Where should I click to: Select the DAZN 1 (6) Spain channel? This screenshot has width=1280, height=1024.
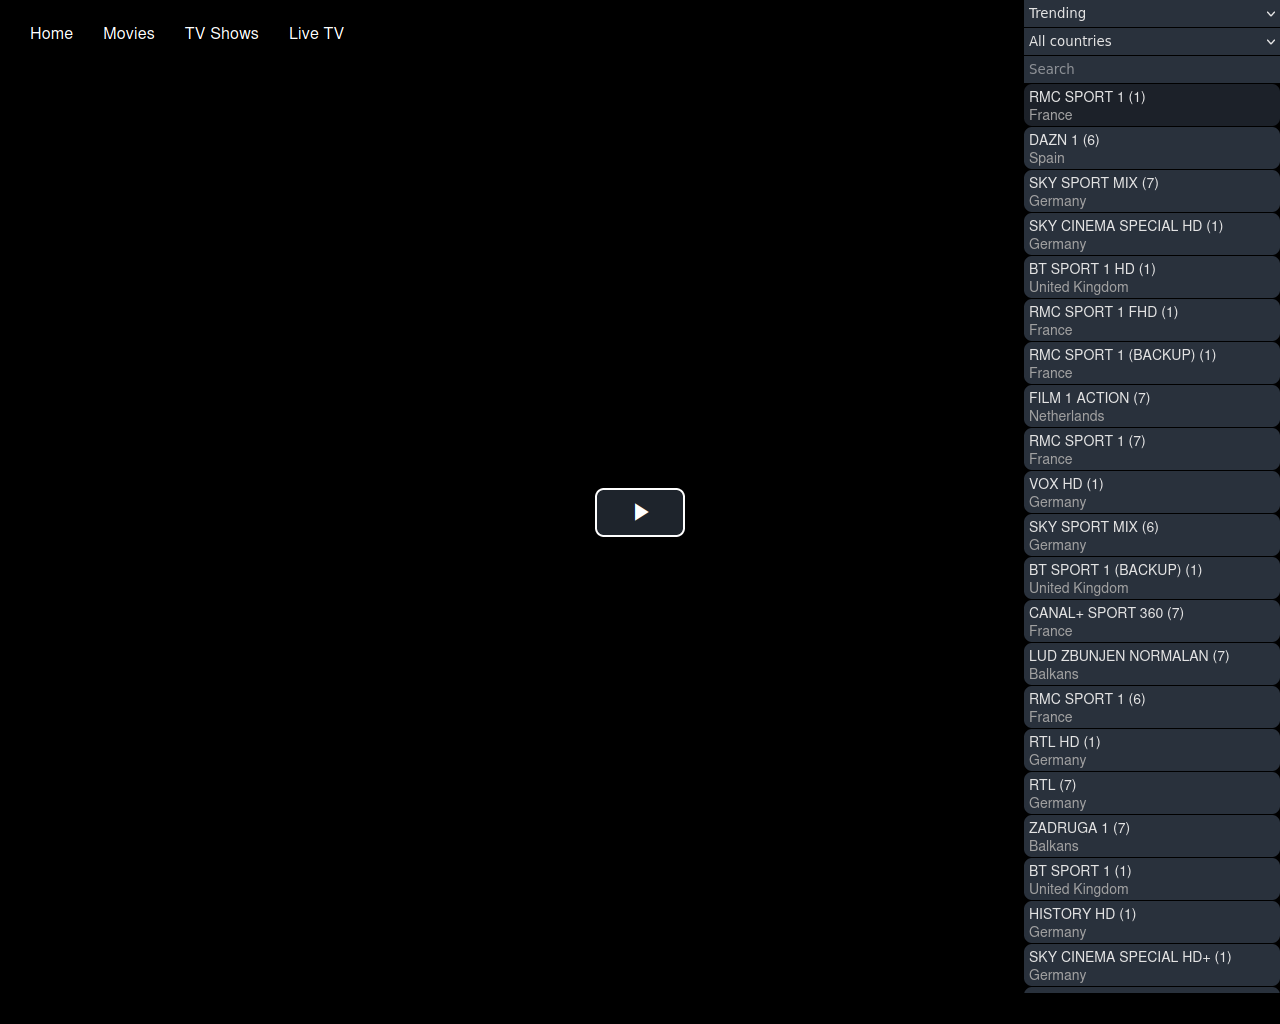1152,148
